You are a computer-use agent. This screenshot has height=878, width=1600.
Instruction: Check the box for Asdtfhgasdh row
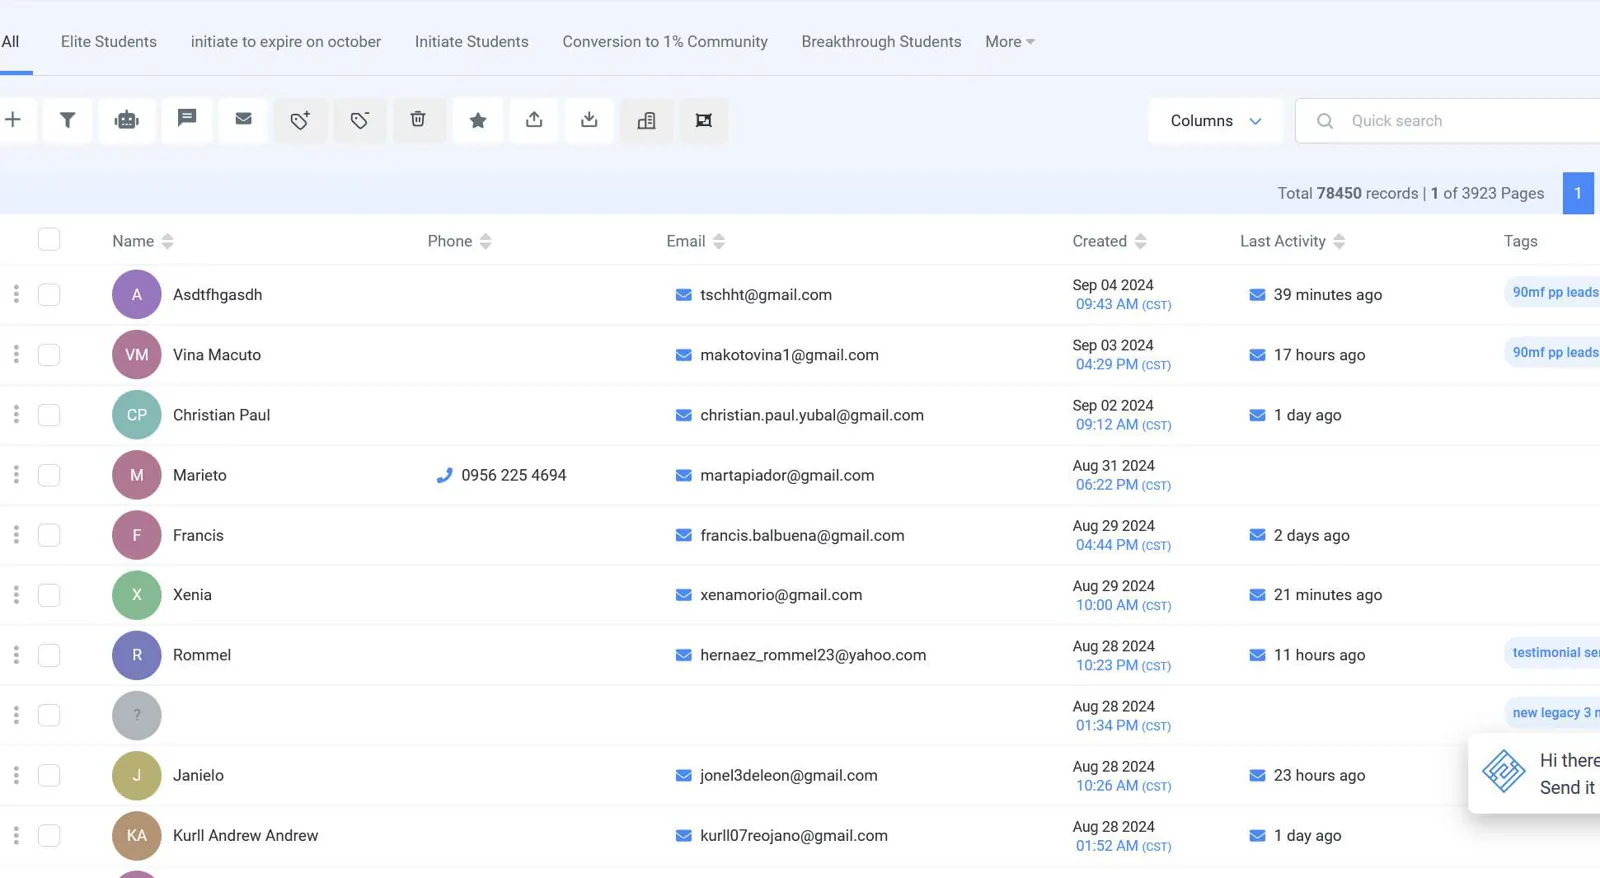[49, 294]
